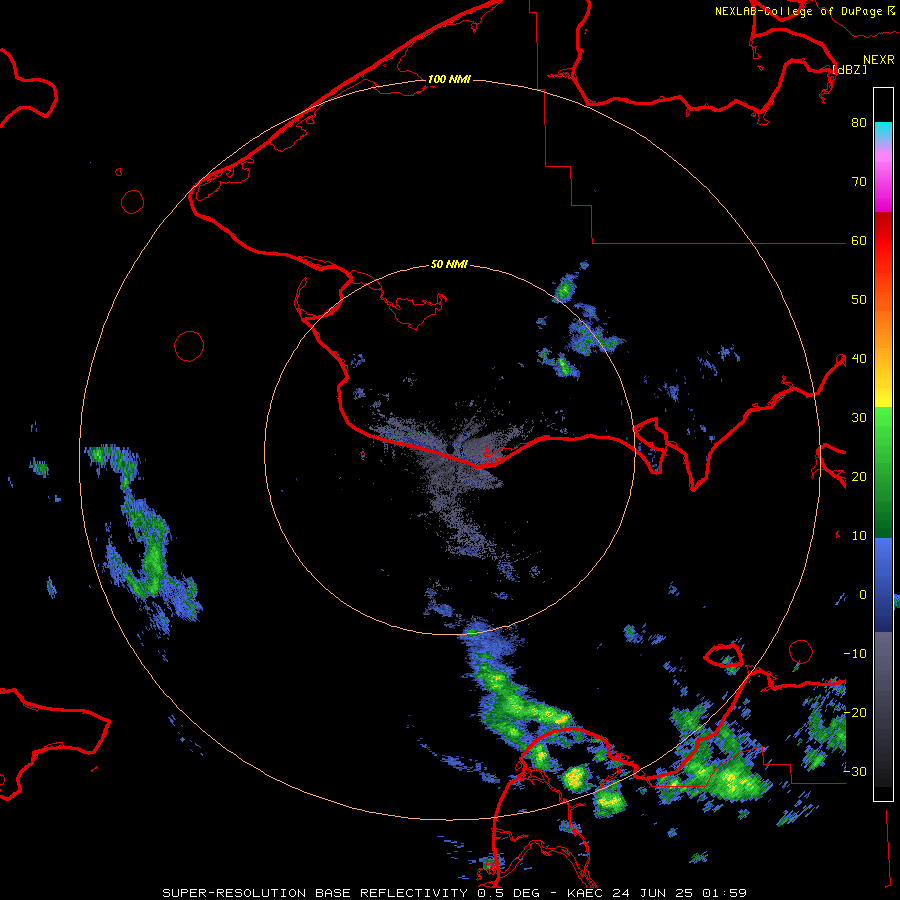Image resolution: width=900 pixels, height=900 pixels.
Task: Click the positive 10 value on the dBZ scale
Action: (859, 536)
